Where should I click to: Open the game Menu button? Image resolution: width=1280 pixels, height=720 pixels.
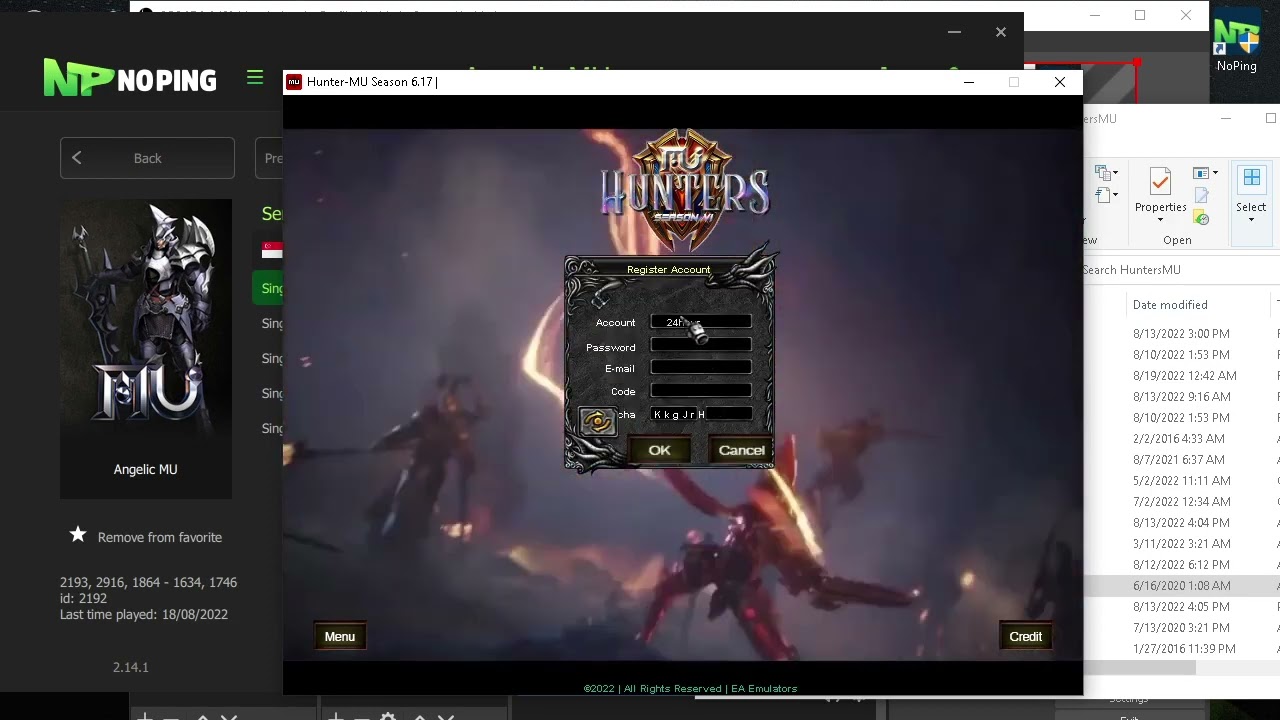pos(339,636)
